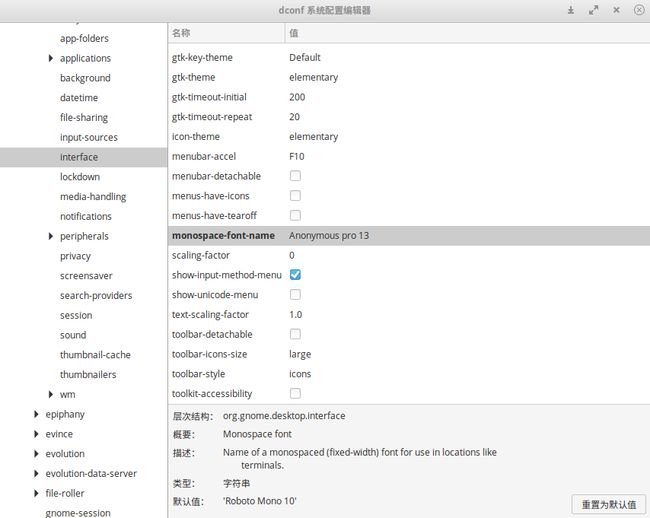Select the app-folders tree item
This screenshot has height=518, width=650.
pyautogui.click(x=84, y=39)
